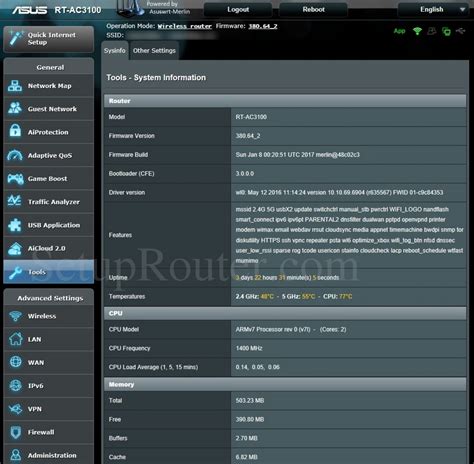Click the AiCloud 2.0 cloud icon
The width and height of the screenshot is (474, 464).
click(15, 249)
